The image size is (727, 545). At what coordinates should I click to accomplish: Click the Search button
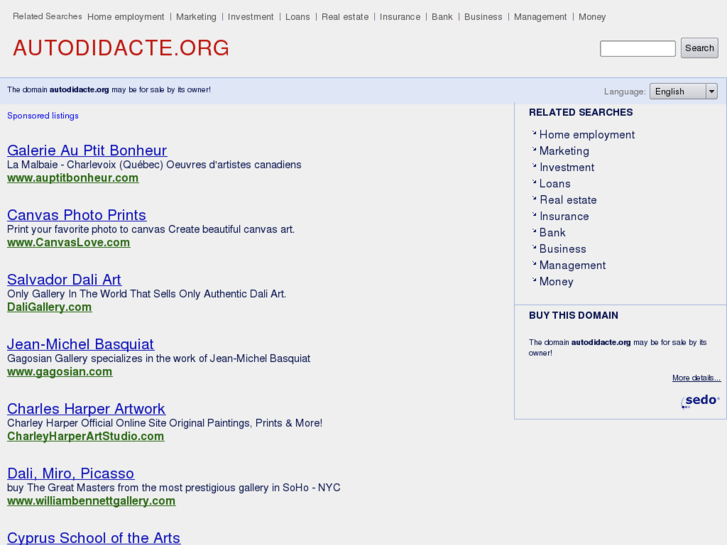[x=699, y=48]
